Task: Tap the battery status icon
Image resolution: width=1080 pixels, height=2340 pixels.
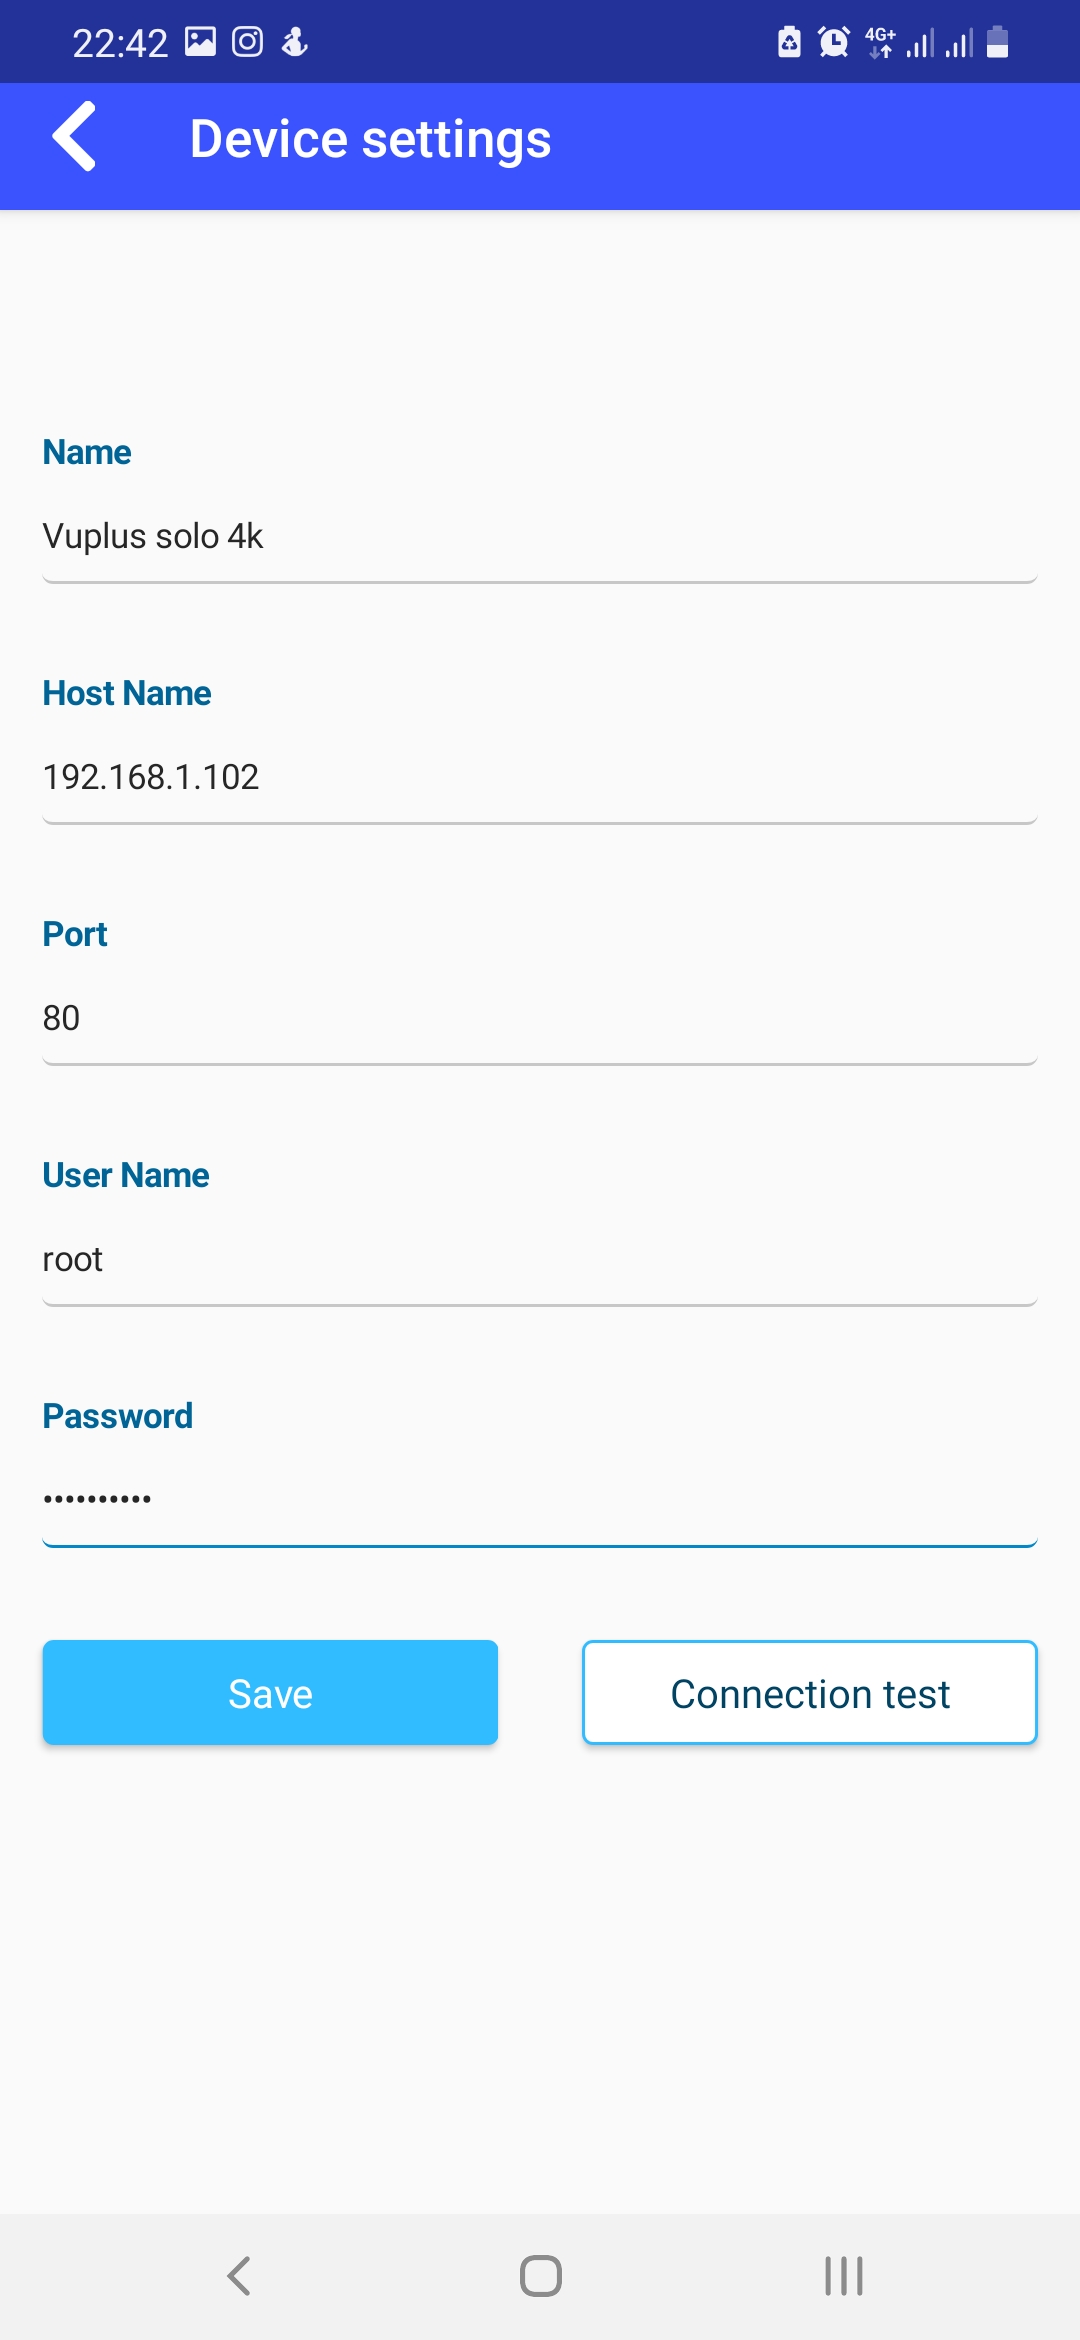Action: (997, 42)
